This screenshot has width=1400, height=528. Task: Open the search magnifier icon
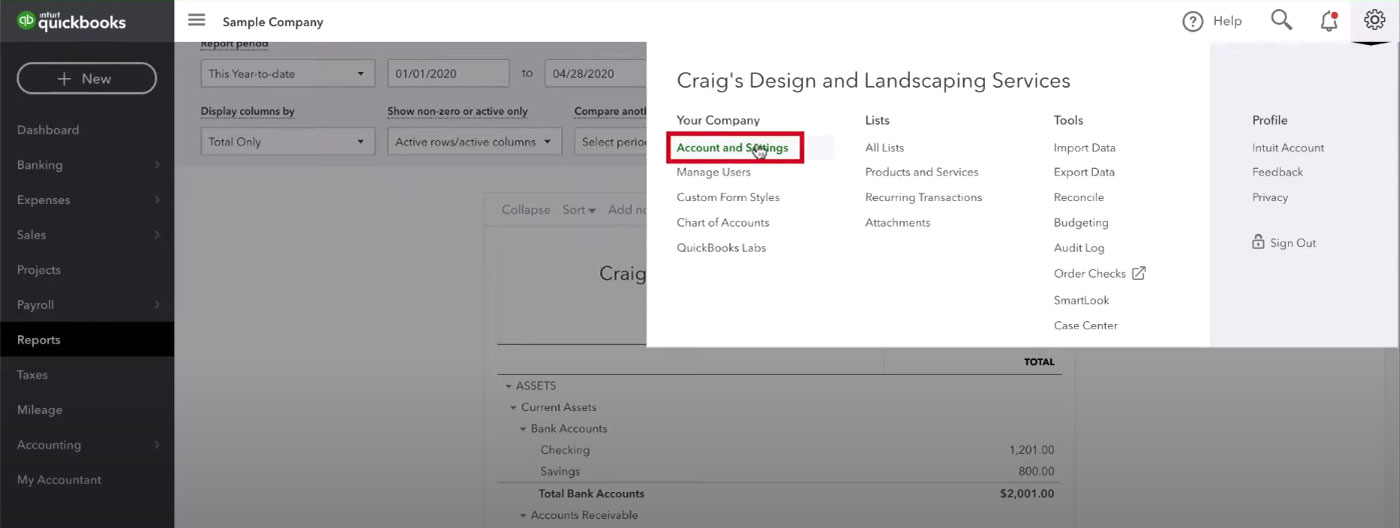pos(1281,20)
